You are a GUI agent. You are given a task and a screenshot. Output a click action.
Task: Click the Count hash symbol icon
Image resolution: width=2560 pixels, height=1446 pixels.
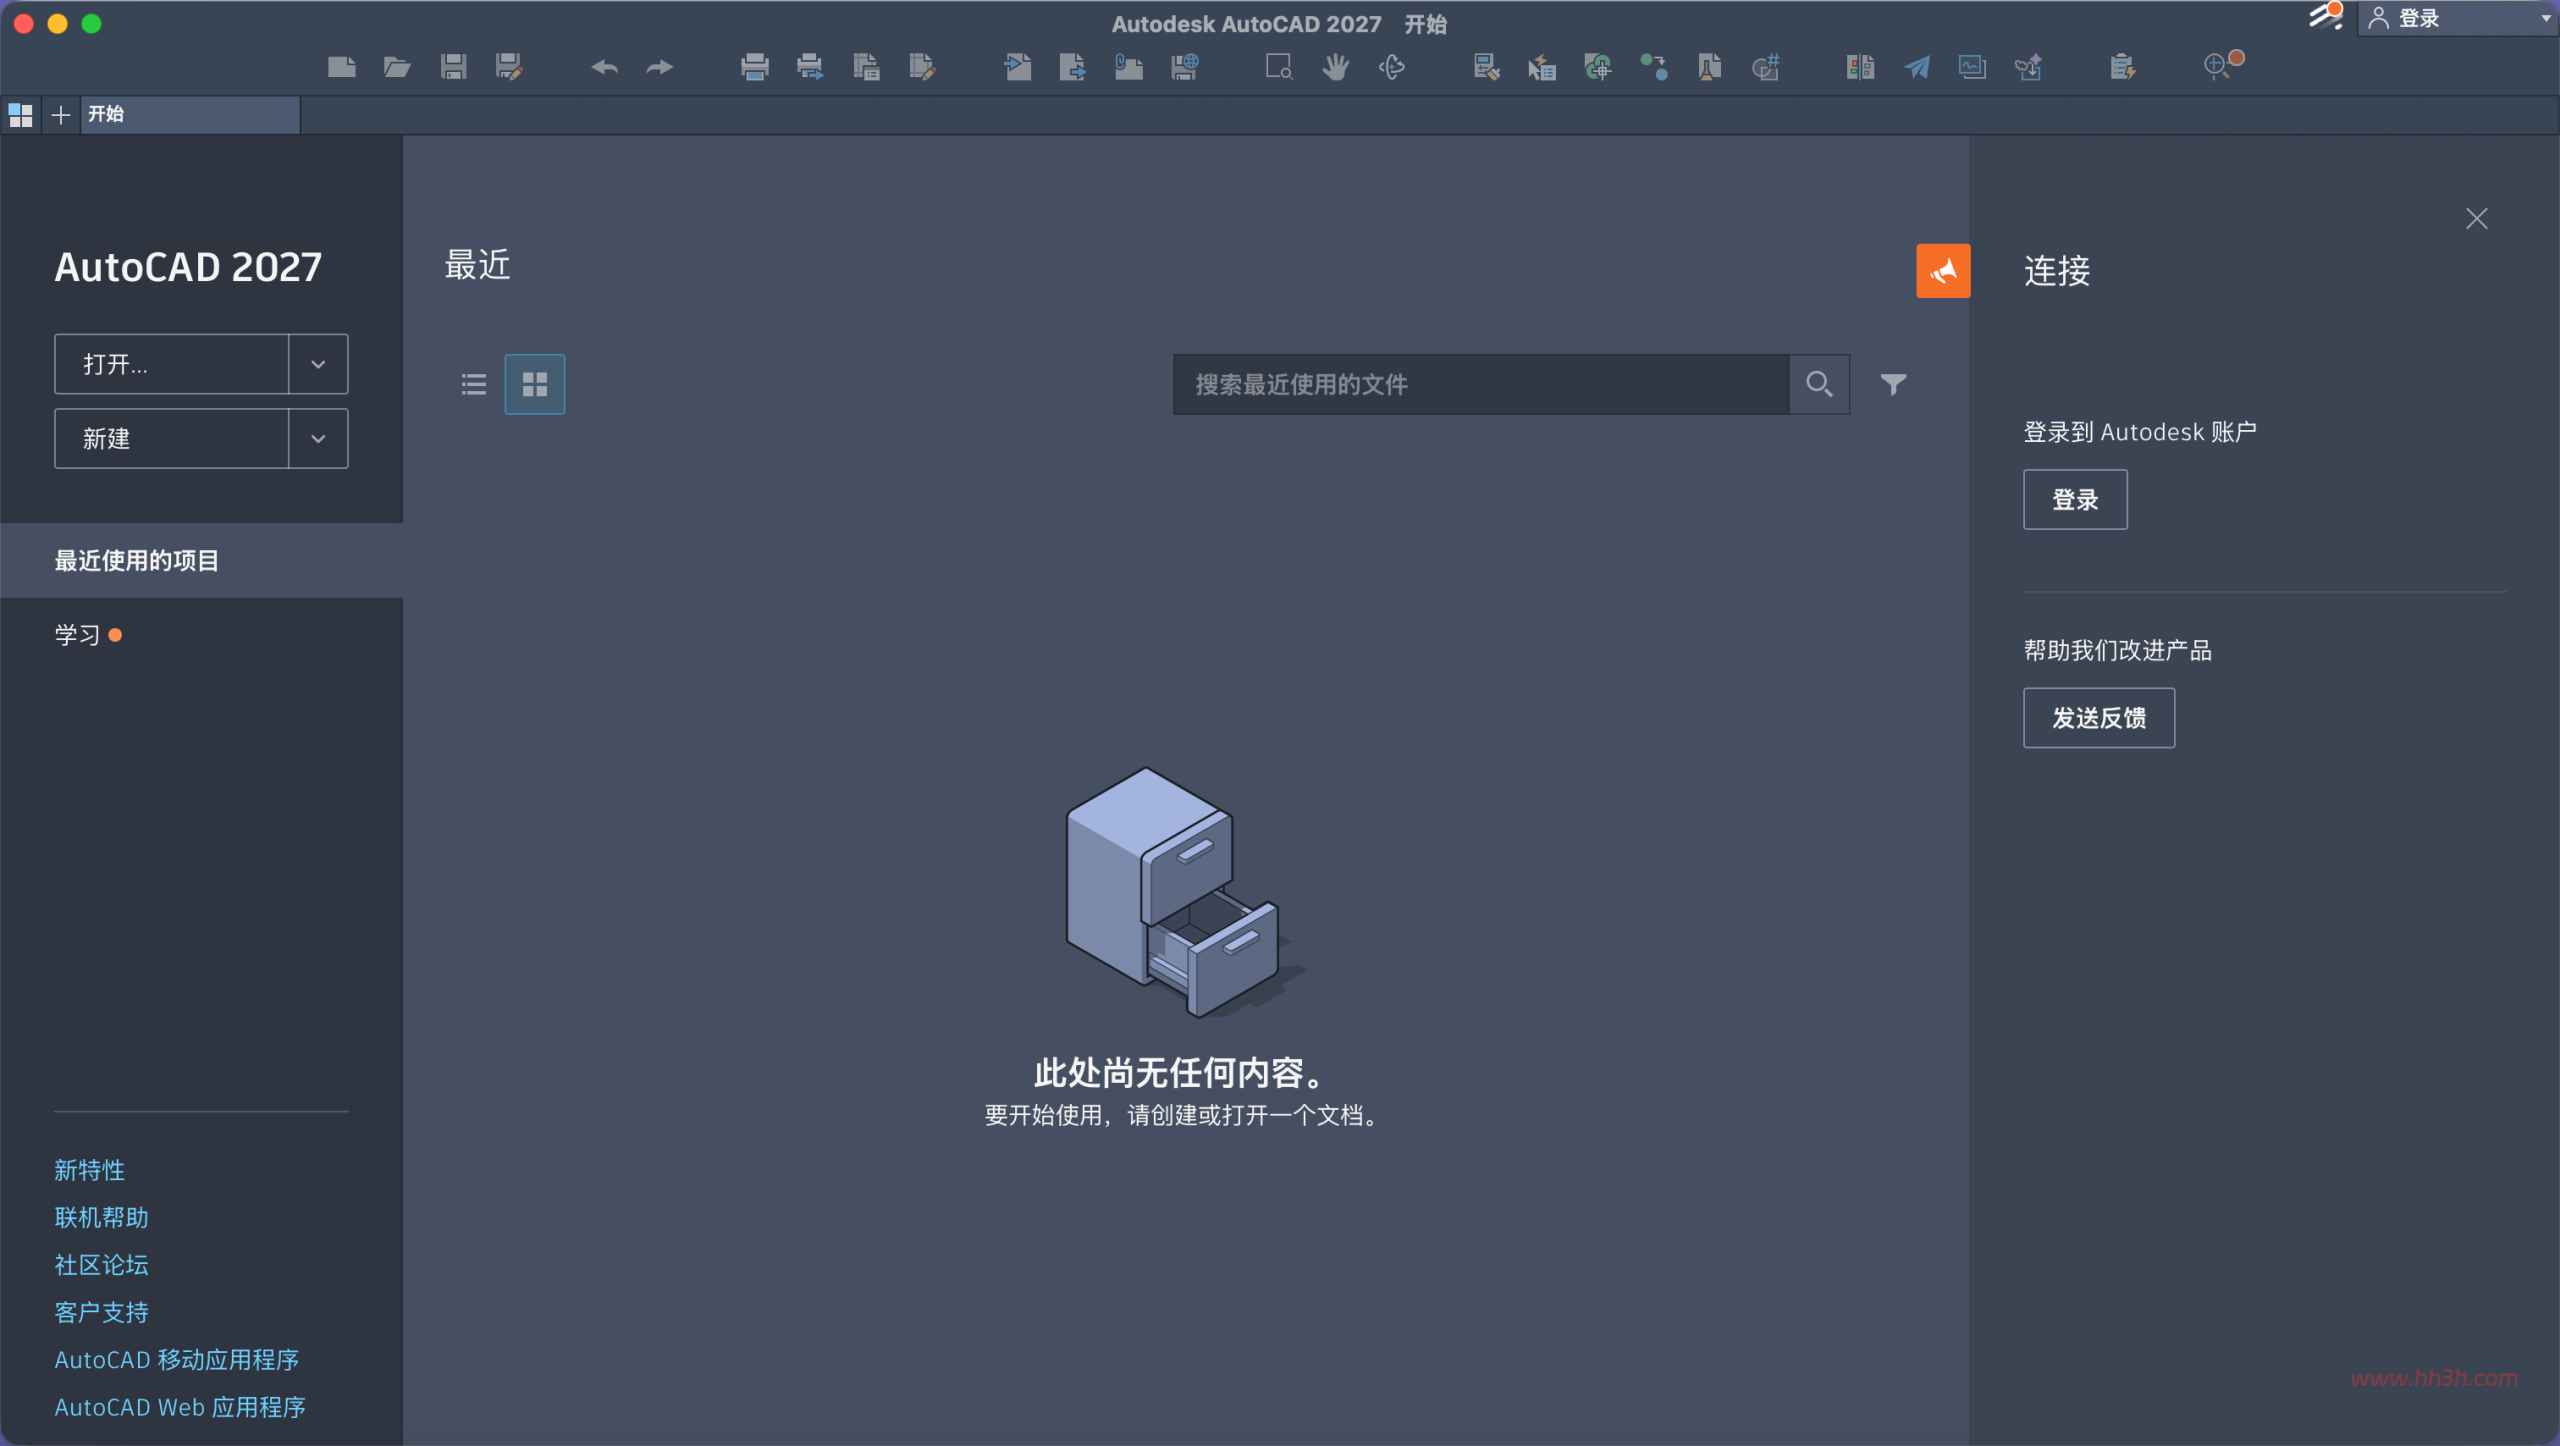click(x=1766, y=67)
